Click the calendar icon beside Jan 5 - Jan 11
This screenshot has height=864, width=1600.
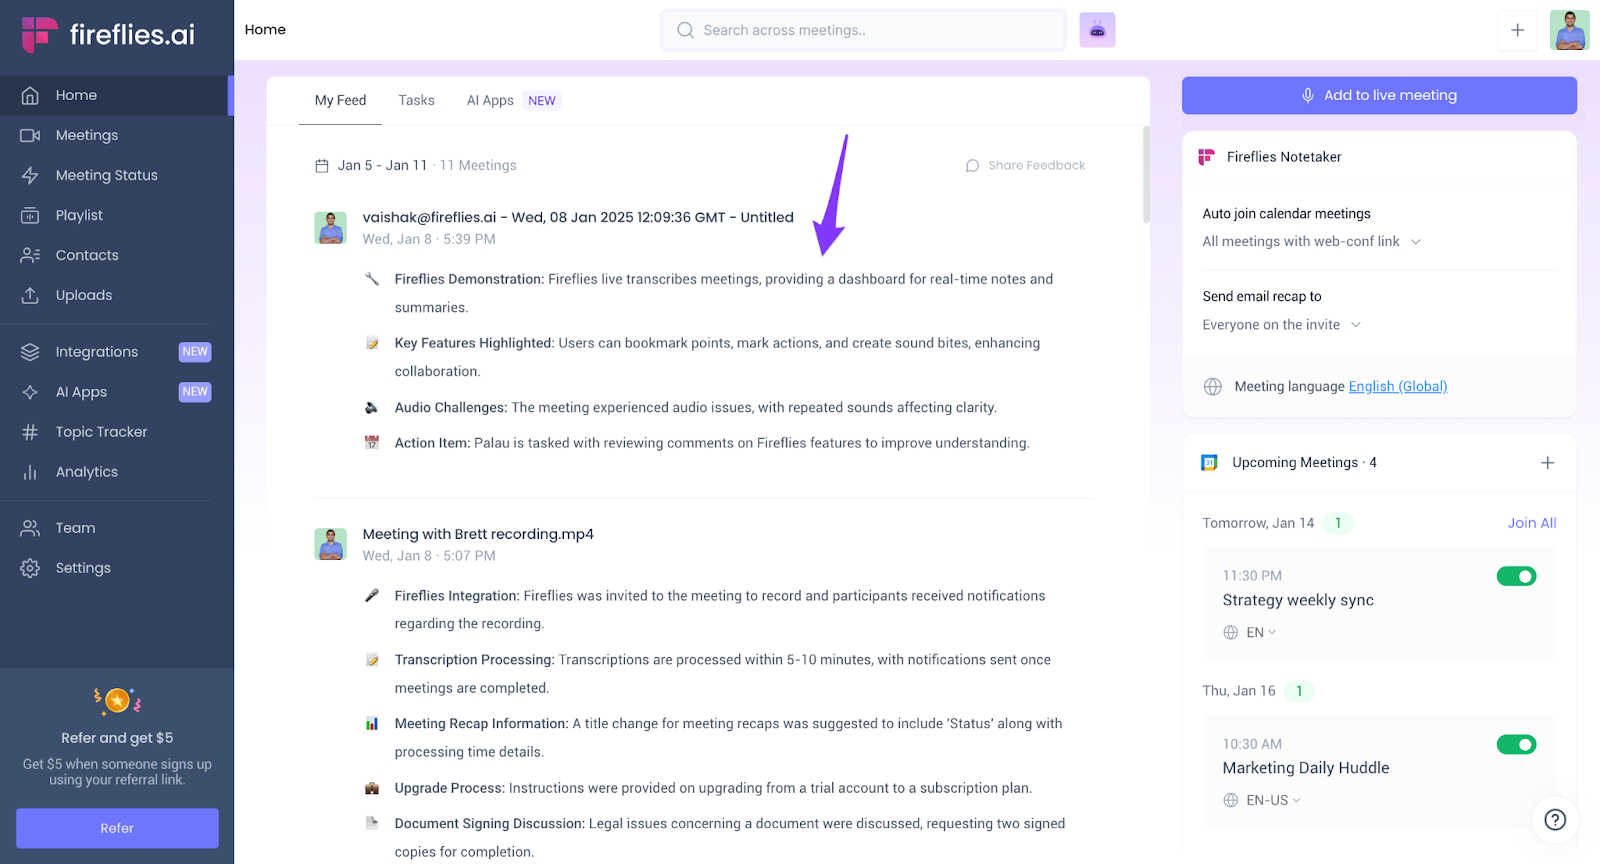(x=322, y=166)
